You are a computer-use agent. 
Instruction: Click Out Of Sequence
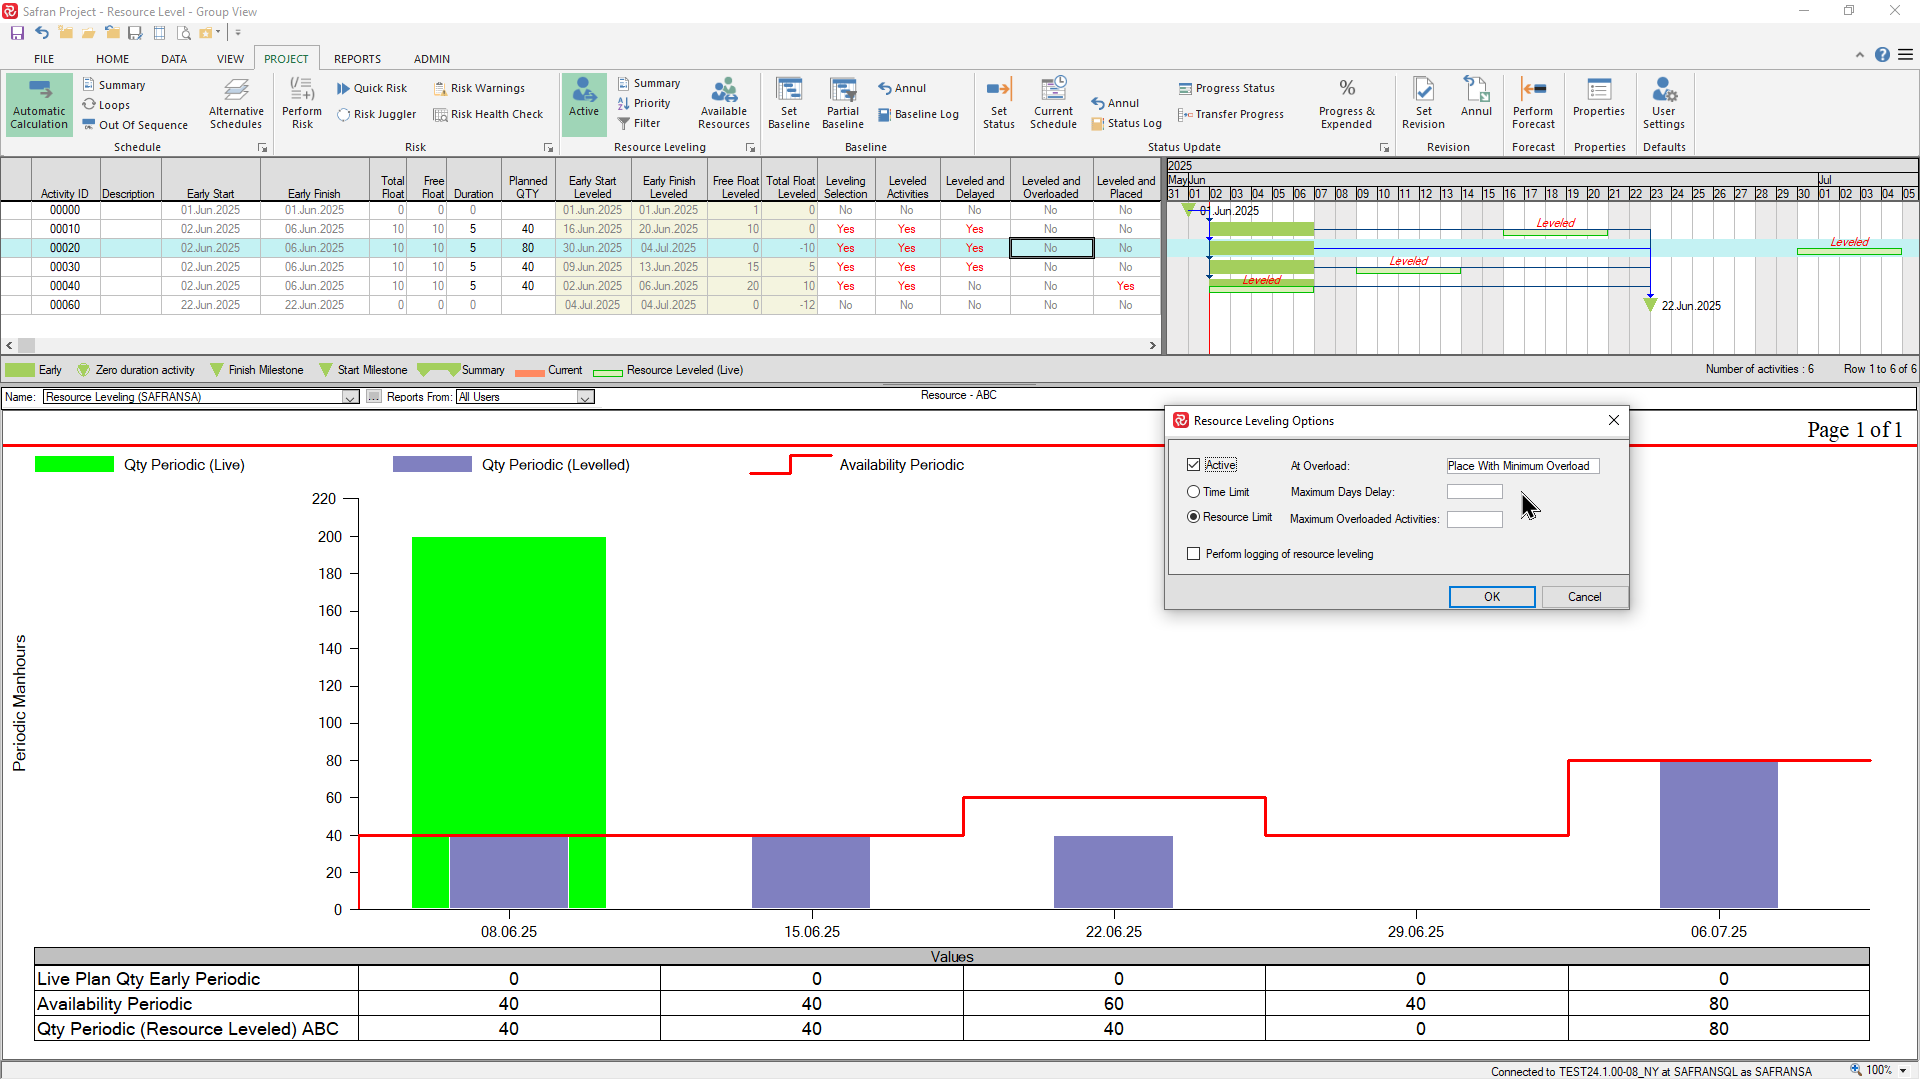coord(134,125)
